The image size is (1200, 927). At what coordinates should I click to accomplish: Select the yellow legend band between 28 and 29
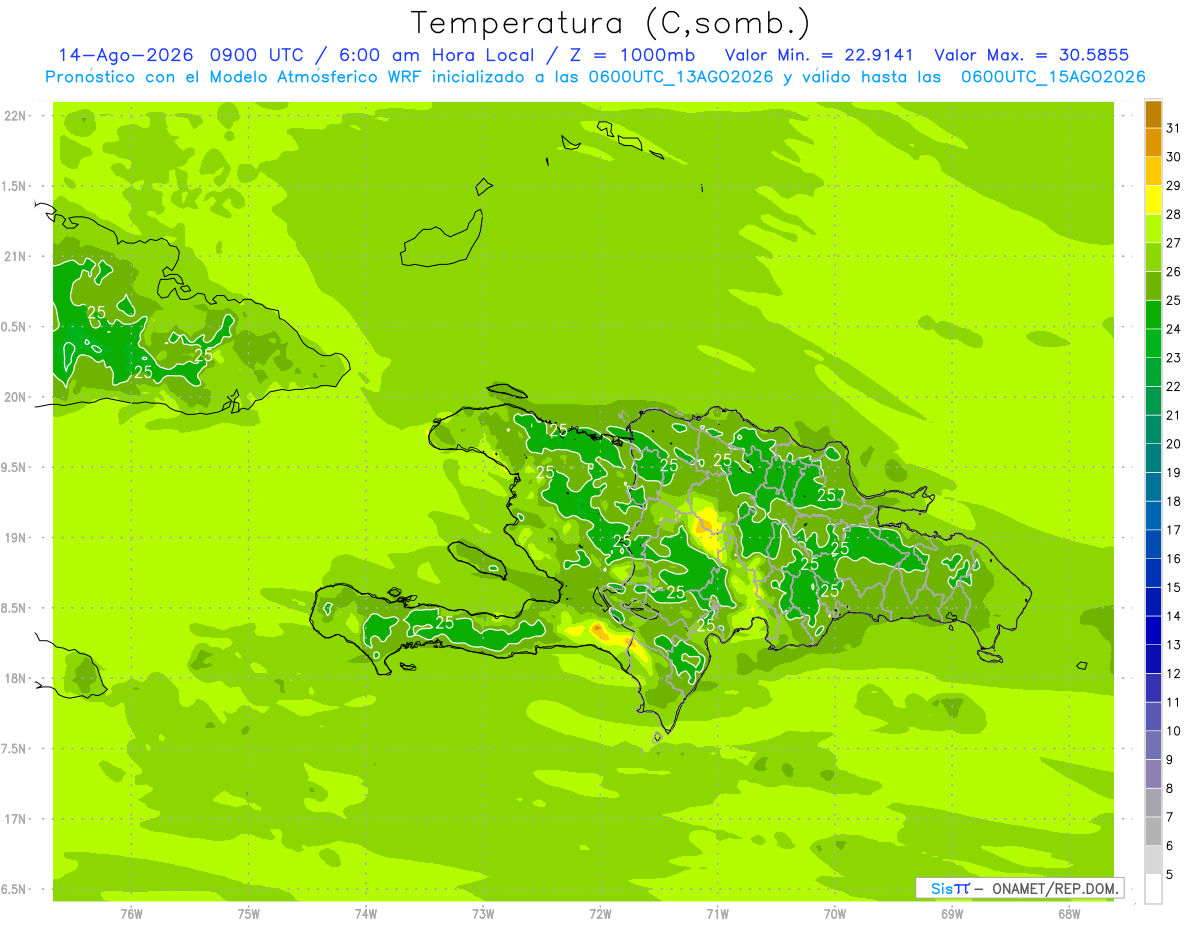pyautogui.click(x=1153, y=200)
